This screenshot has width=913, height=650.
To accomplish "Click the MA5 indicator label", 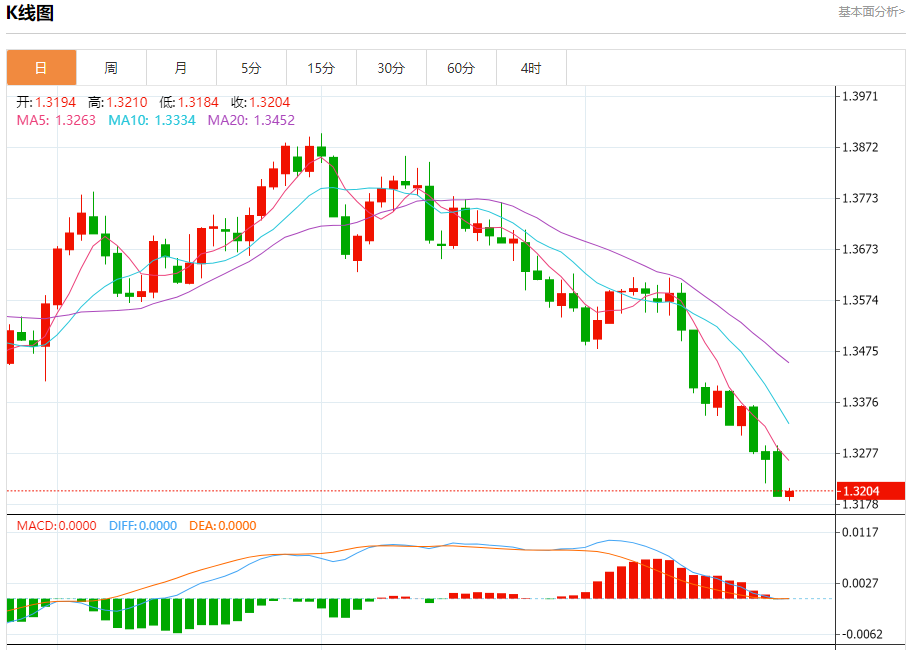I will tap(56, 120).
